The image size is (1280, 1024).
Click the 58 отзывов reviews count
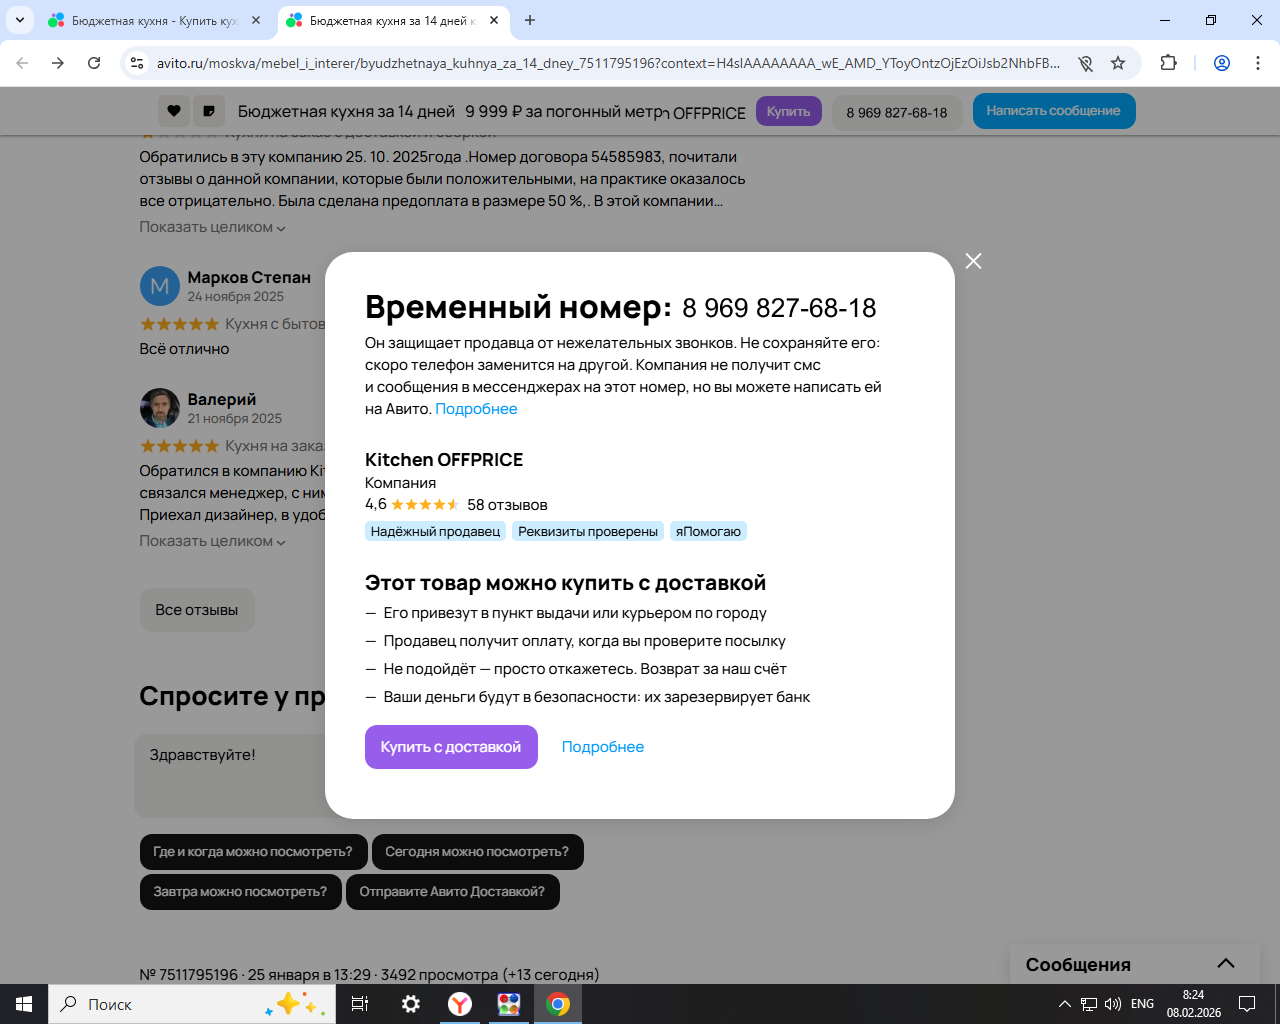tap(507, 505)
